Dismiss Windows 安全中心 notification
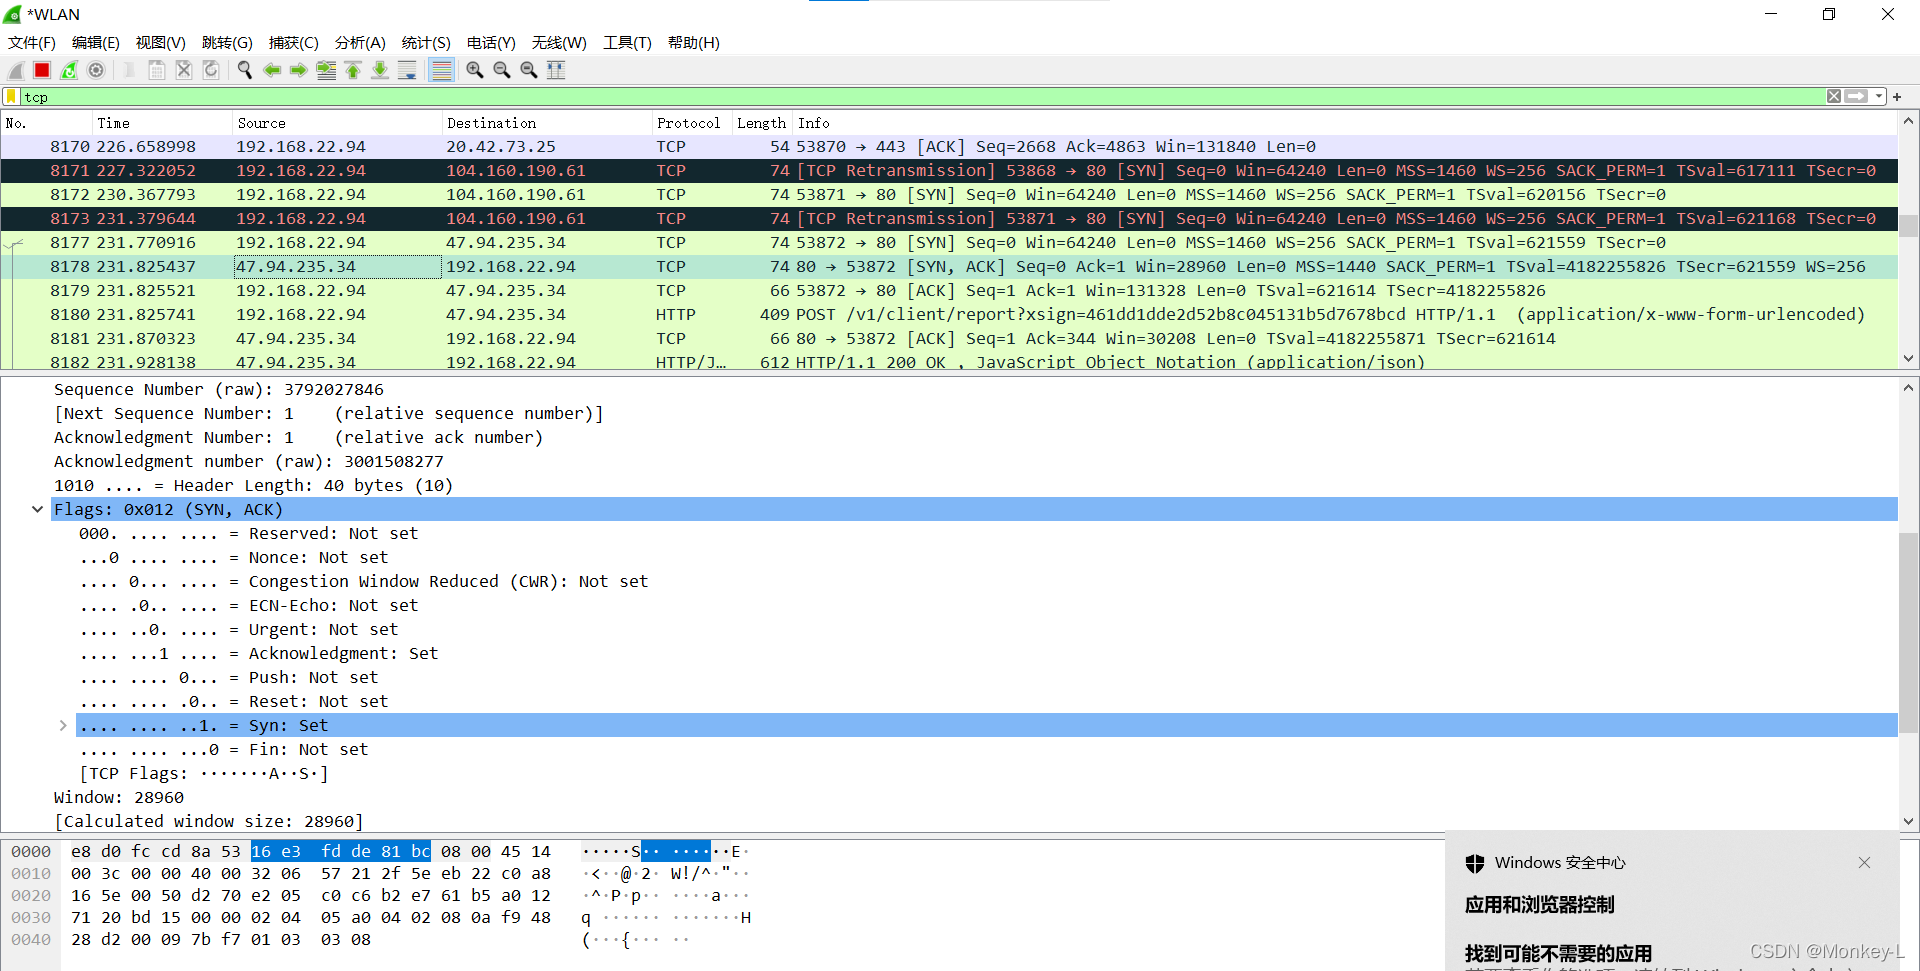The height and width of the screenshot is (971, 1920). tap(1864, 862)
